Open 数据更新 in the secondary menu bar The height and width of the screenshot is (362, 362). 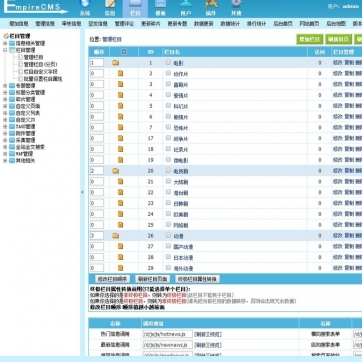(x=203, y=24)
